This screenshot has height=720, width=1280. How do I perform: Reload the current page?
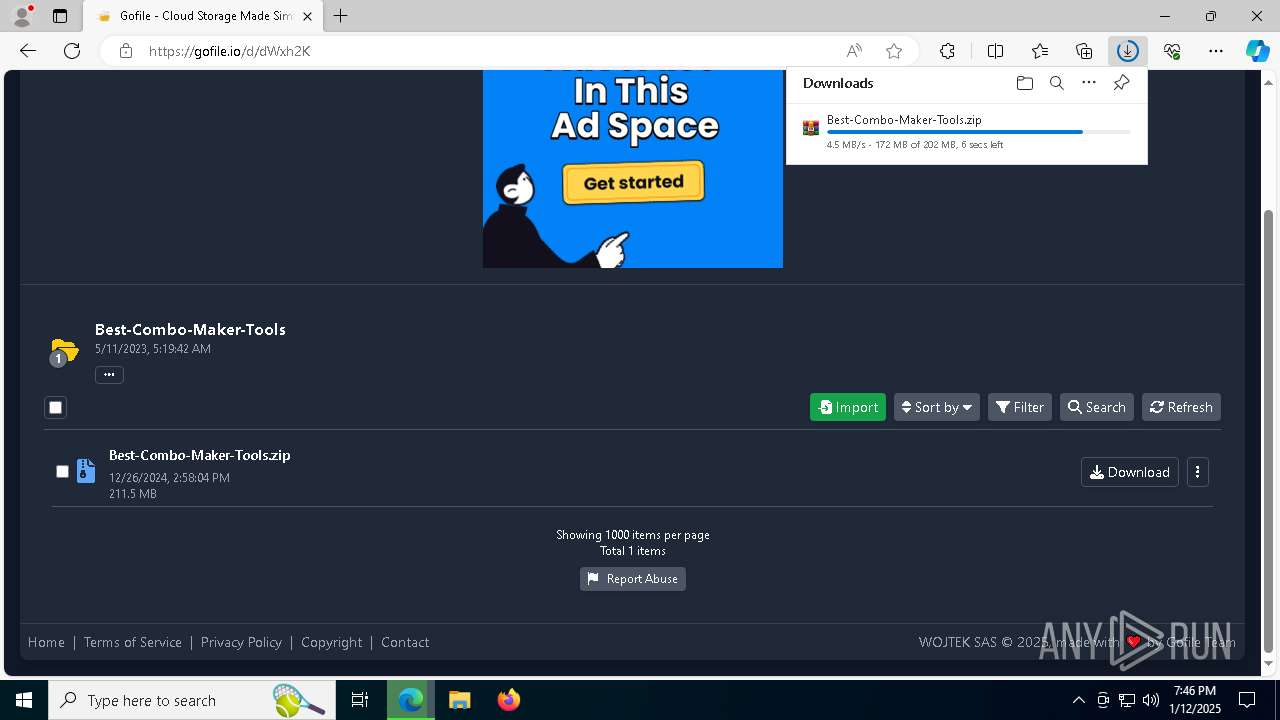pos(72,51)
